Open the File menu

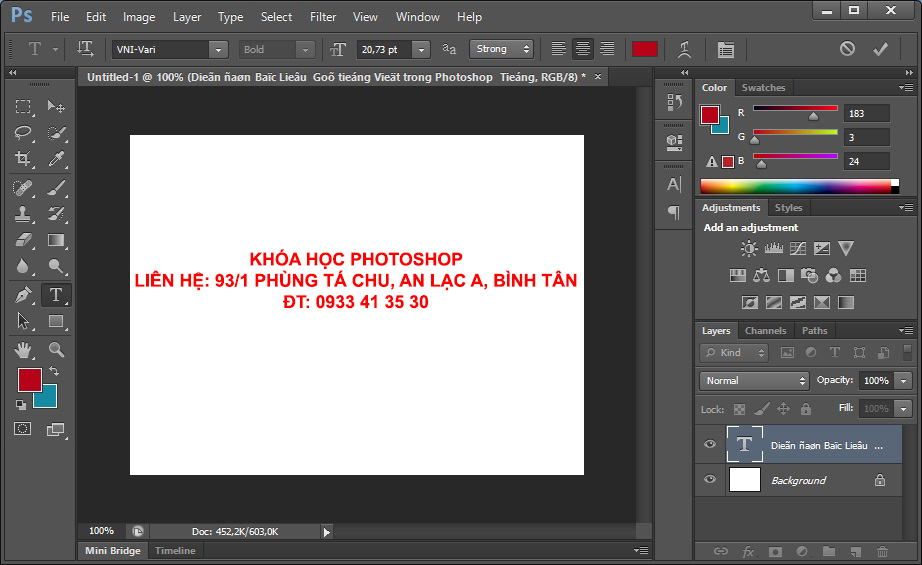(60, 17)
